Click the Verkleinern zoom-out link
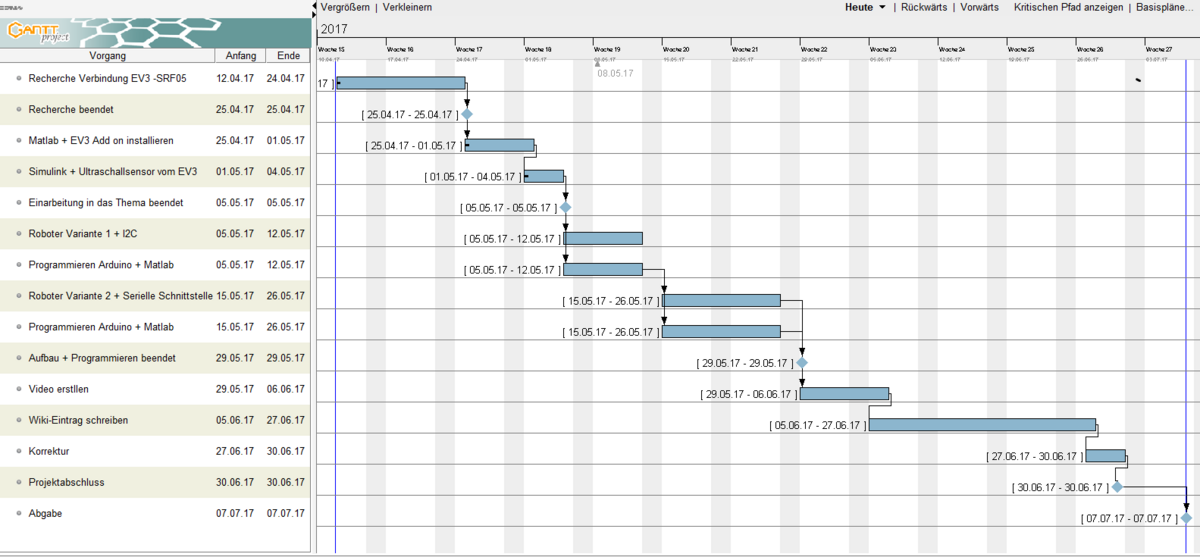 [x=404, y=7]
